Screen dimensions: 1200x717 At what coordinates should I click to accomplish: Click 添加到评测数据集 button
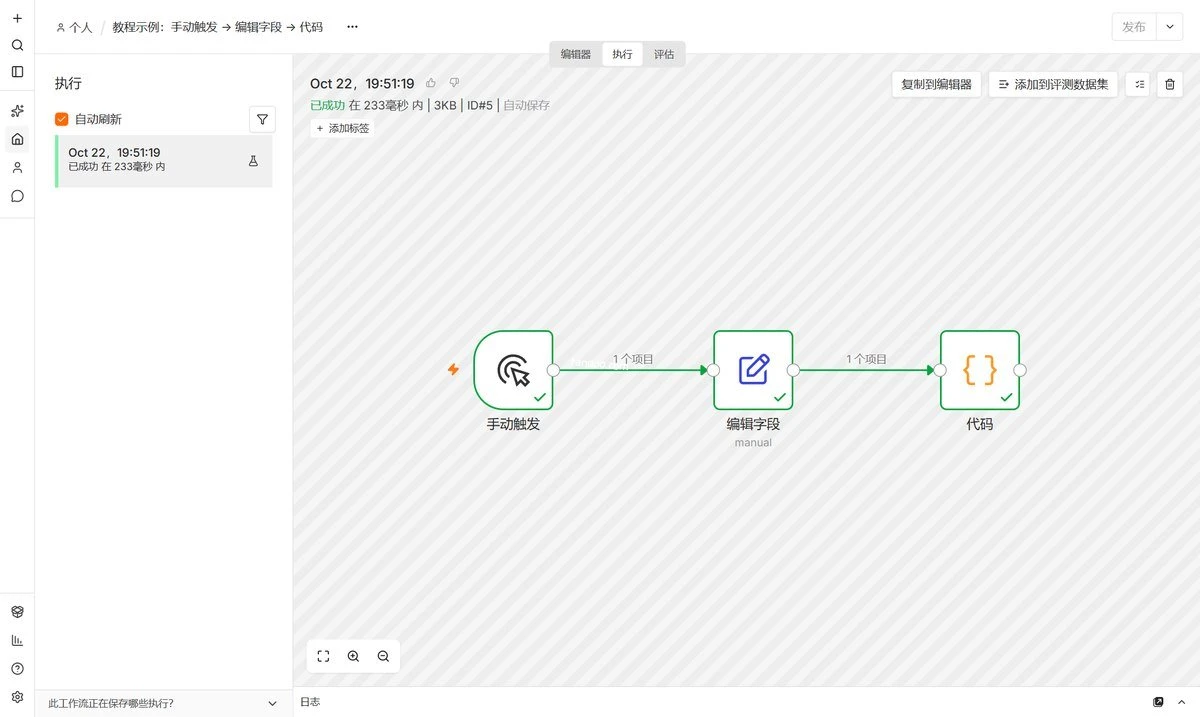[1053, 84]
